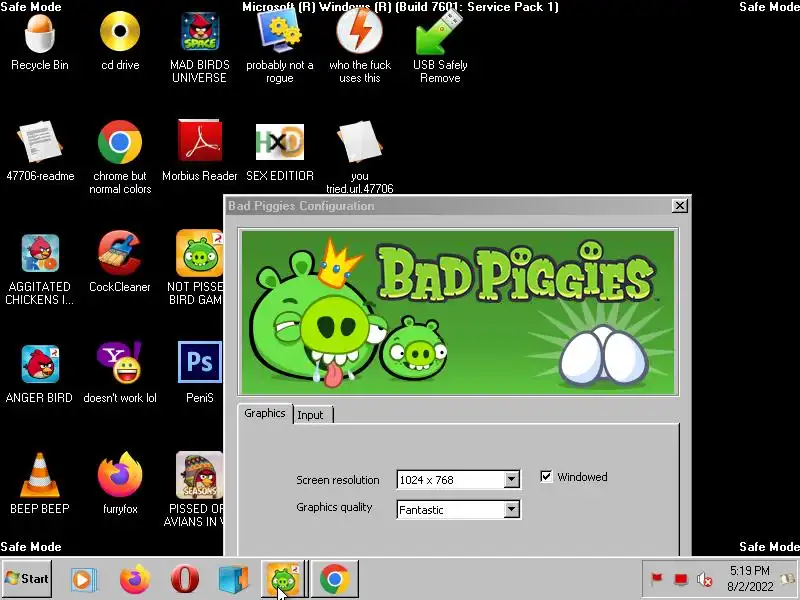The image size is (800, 600).
Task: Open the Start menu
Action: [27, 579]
